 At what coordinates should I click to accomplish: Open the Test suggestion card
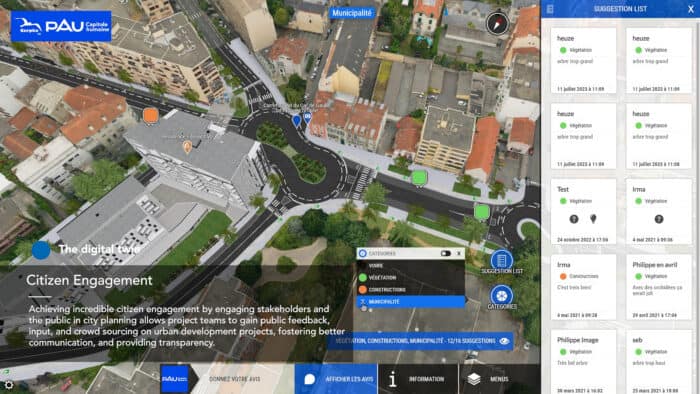[583, 212]
